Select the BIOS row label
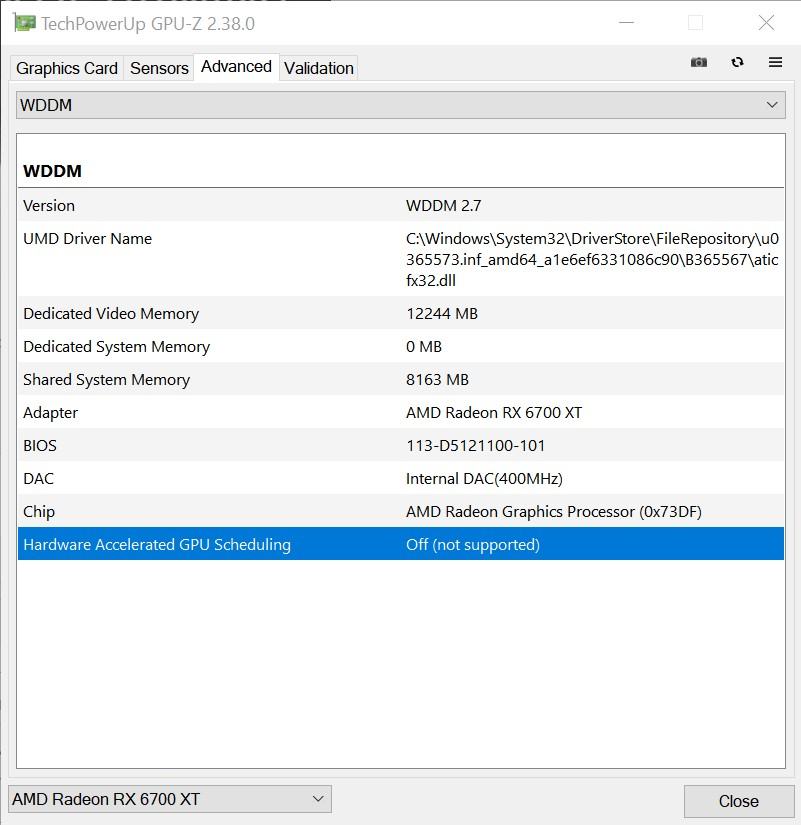The width and height of the screenshot is (801, 825). [x=40, y=446]
